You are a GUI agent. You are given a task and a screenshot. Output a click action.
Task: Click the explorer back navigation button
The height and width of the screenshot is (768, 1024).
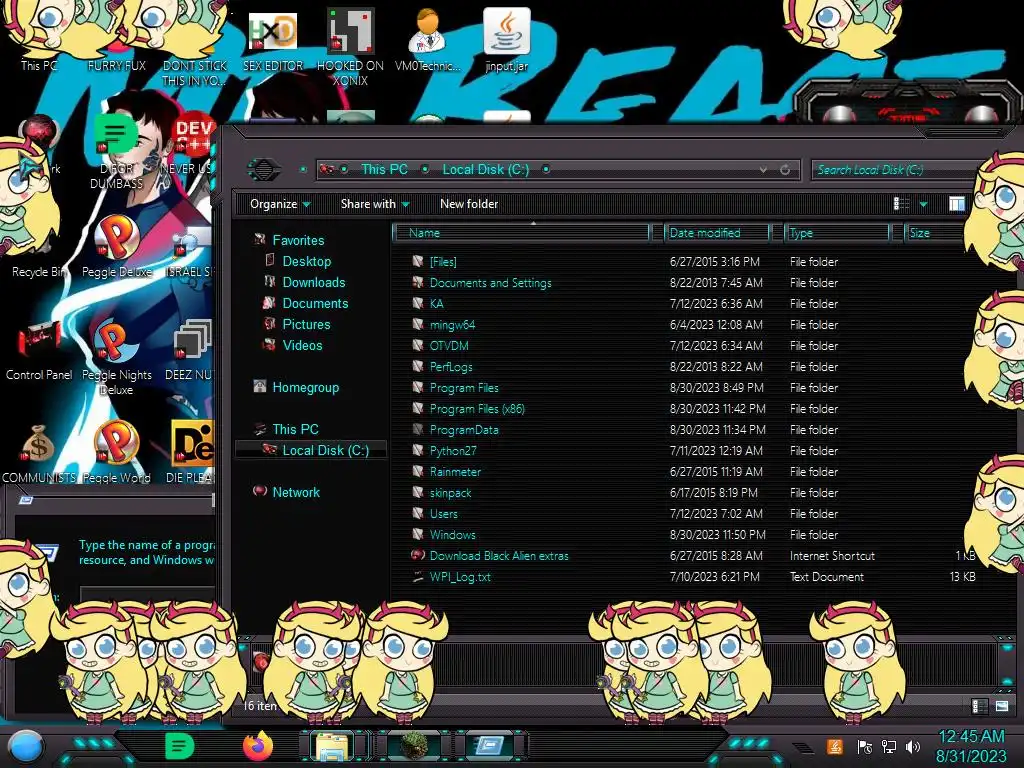[x=264, y=170]
